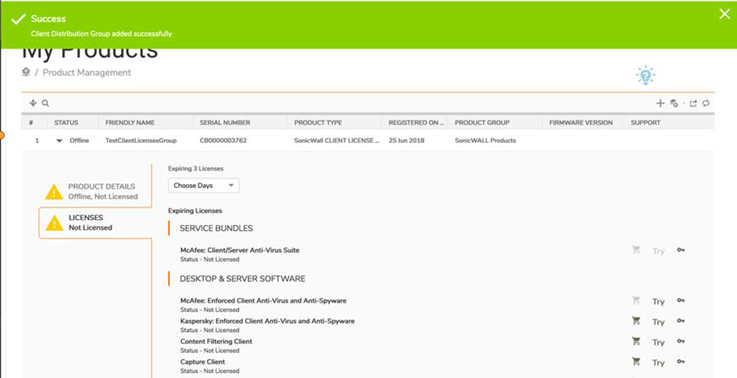The height and width of the screenshot is (378, 737).
Task: Click cart icon for Capture Client
Action: point(636,361)
